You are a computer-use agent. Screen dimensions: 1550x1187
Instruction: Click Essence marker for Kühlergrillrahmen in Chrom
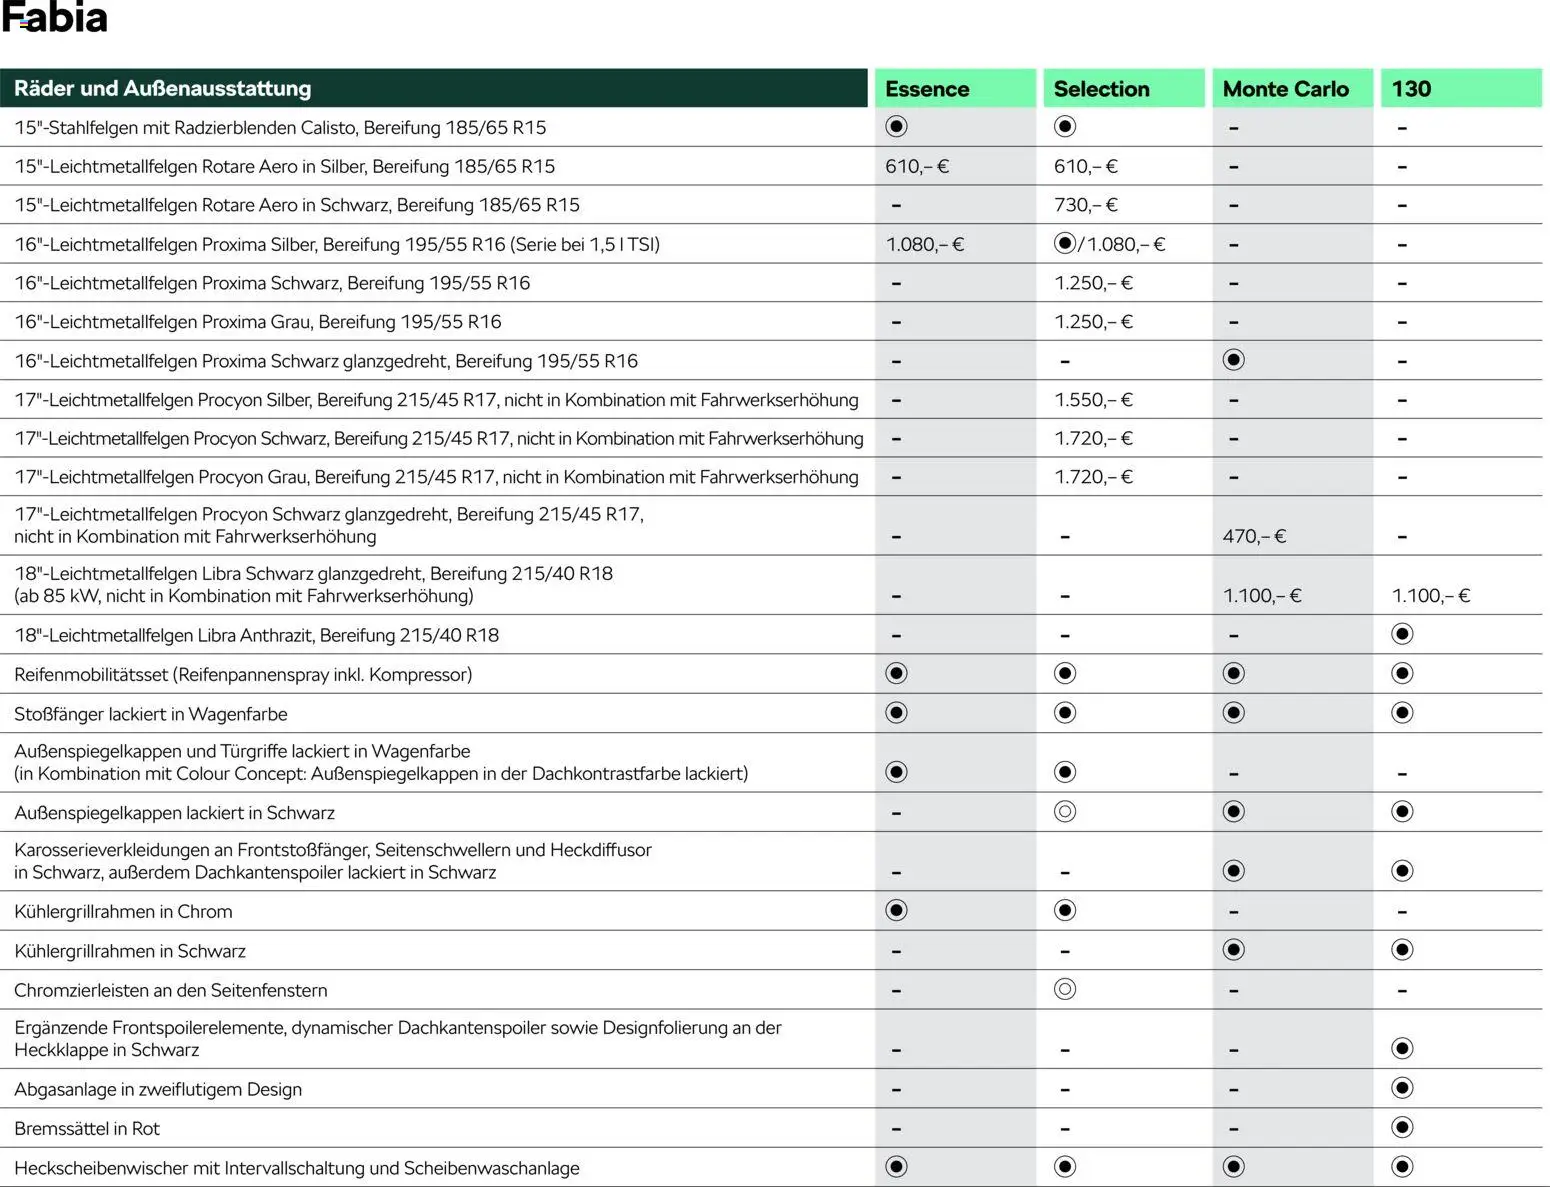pos(896,910)
